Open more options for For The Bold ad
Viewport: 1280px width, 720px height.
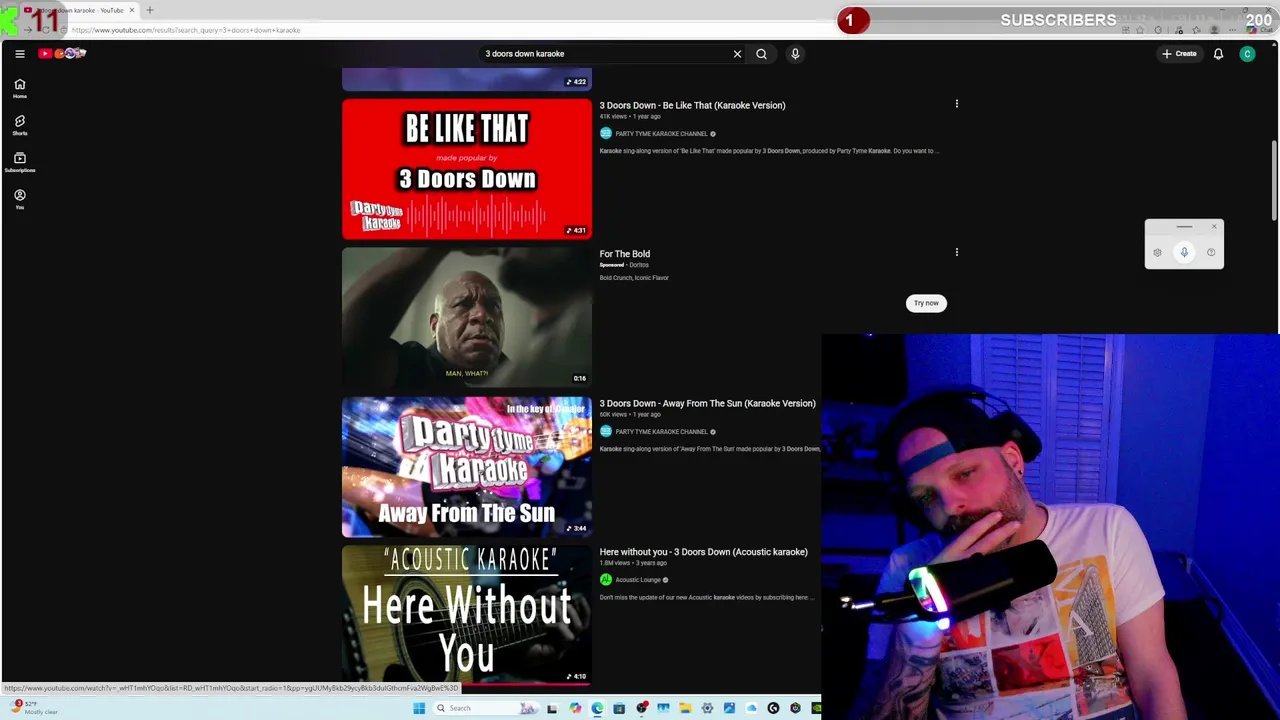click(x=957, y=252)
